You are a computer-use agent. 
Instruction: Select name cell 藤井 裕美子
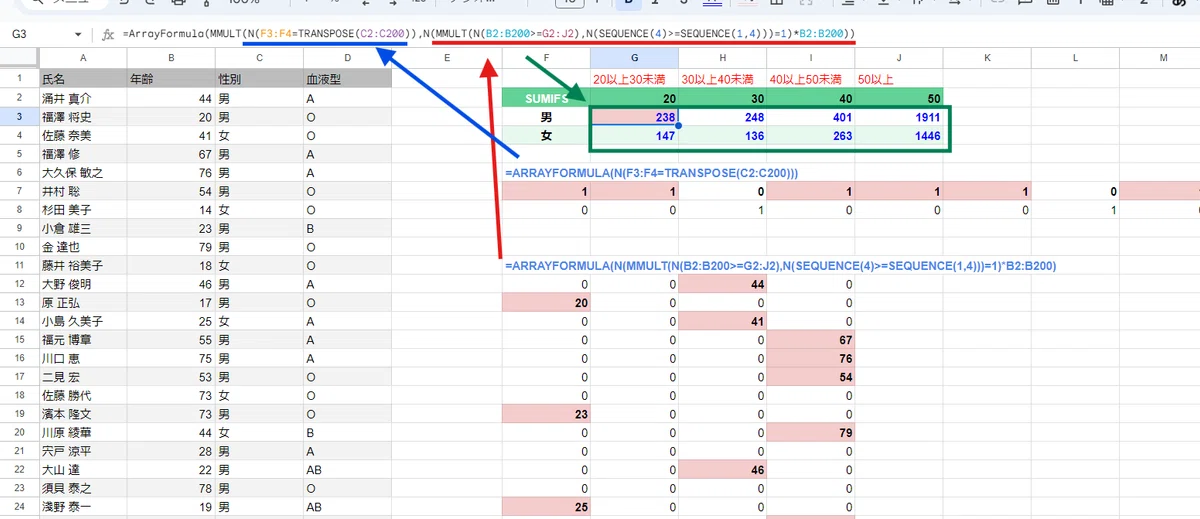tap(82, 266)
